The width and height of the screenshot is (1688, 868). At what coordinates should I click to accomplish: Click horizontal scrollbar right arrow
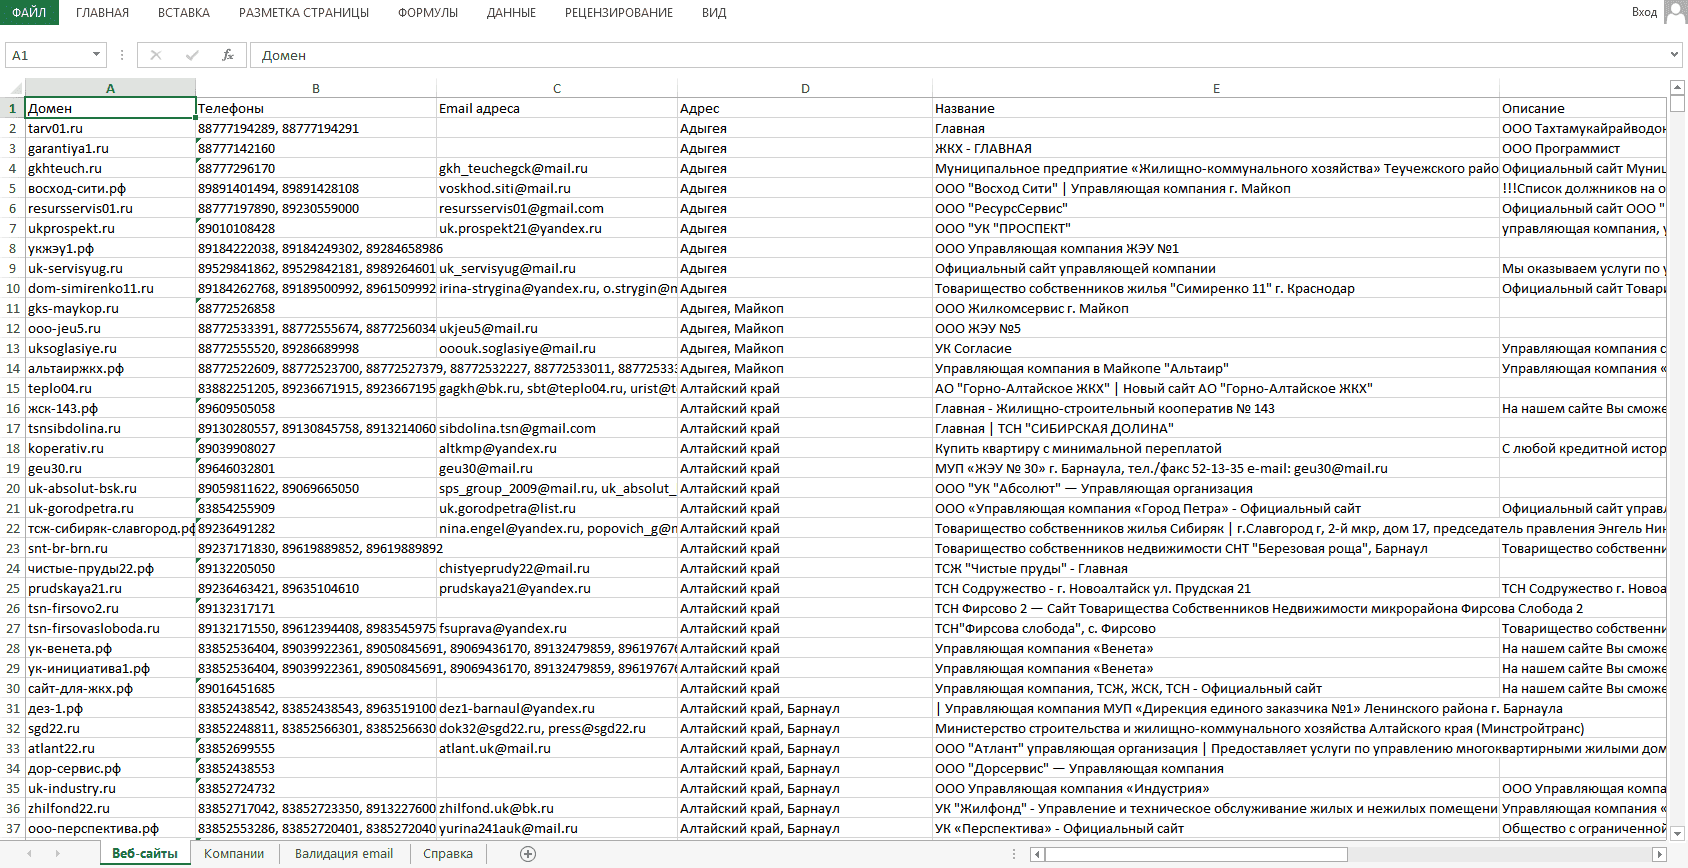[x=1659, y=854]
